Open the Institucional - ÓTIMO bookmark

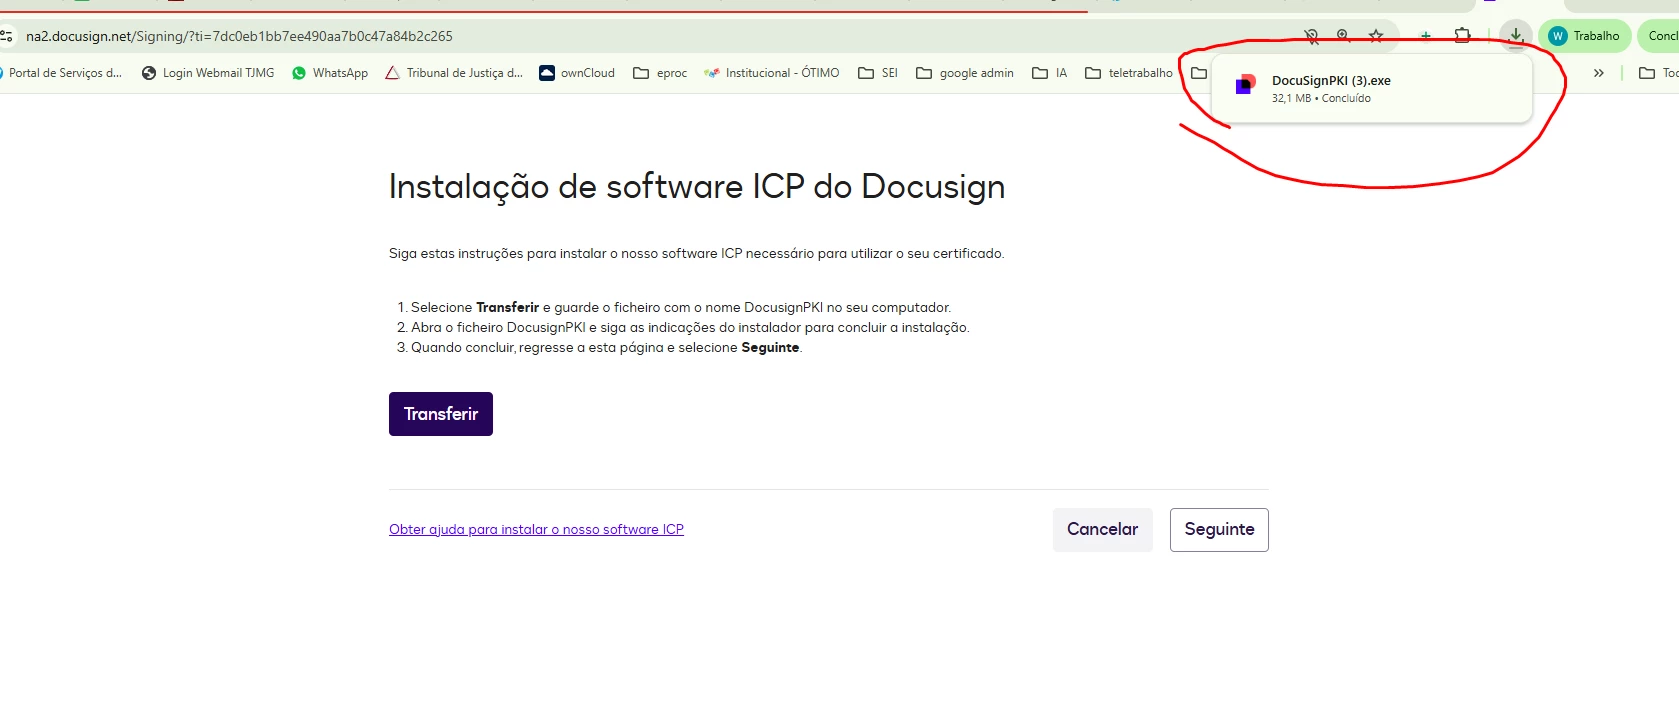click(772, 73)
